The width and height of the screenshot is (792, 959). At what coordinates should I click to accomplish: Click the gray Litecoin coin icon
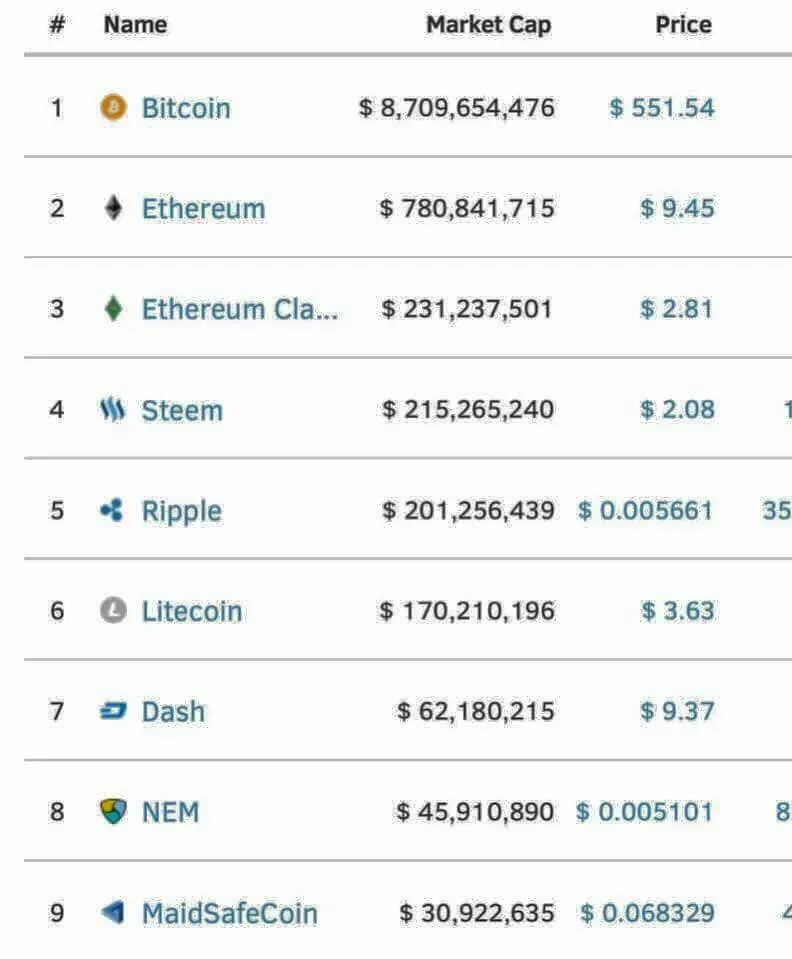point(113,610)
